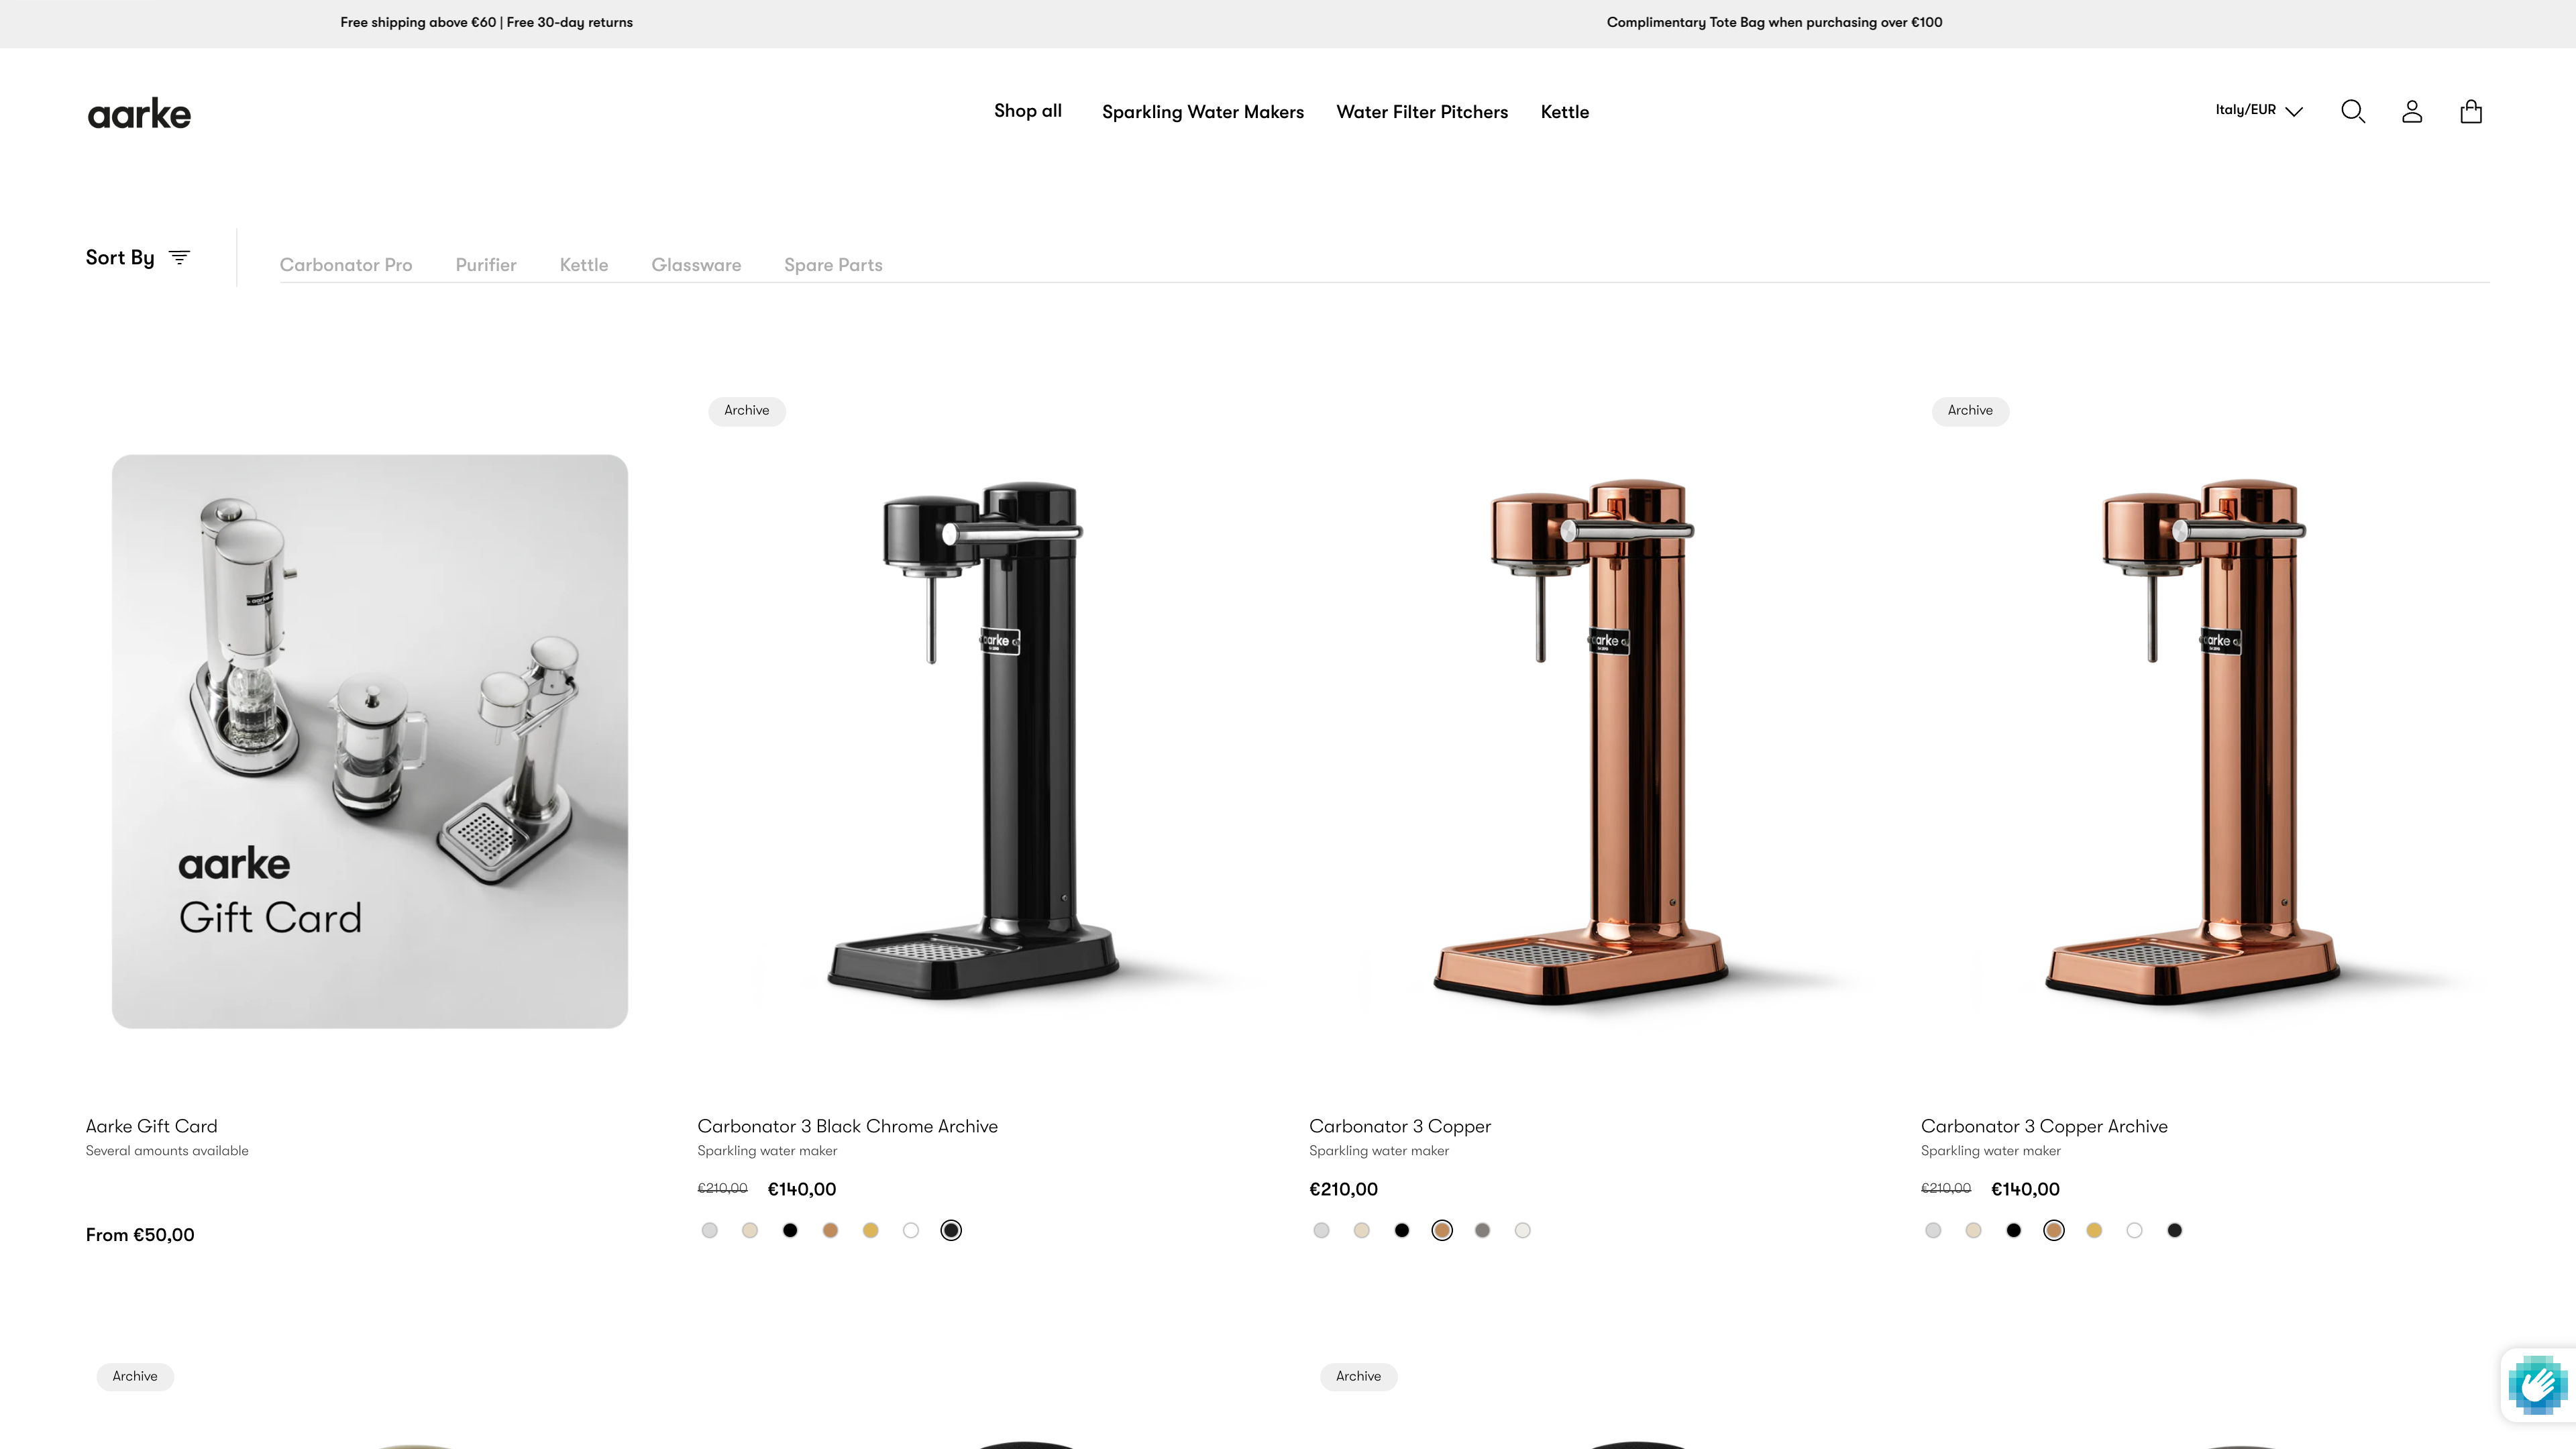2576x1449 pixels.
Task: Open Water Filter Pitchers menu
Action: (1422, 112)
